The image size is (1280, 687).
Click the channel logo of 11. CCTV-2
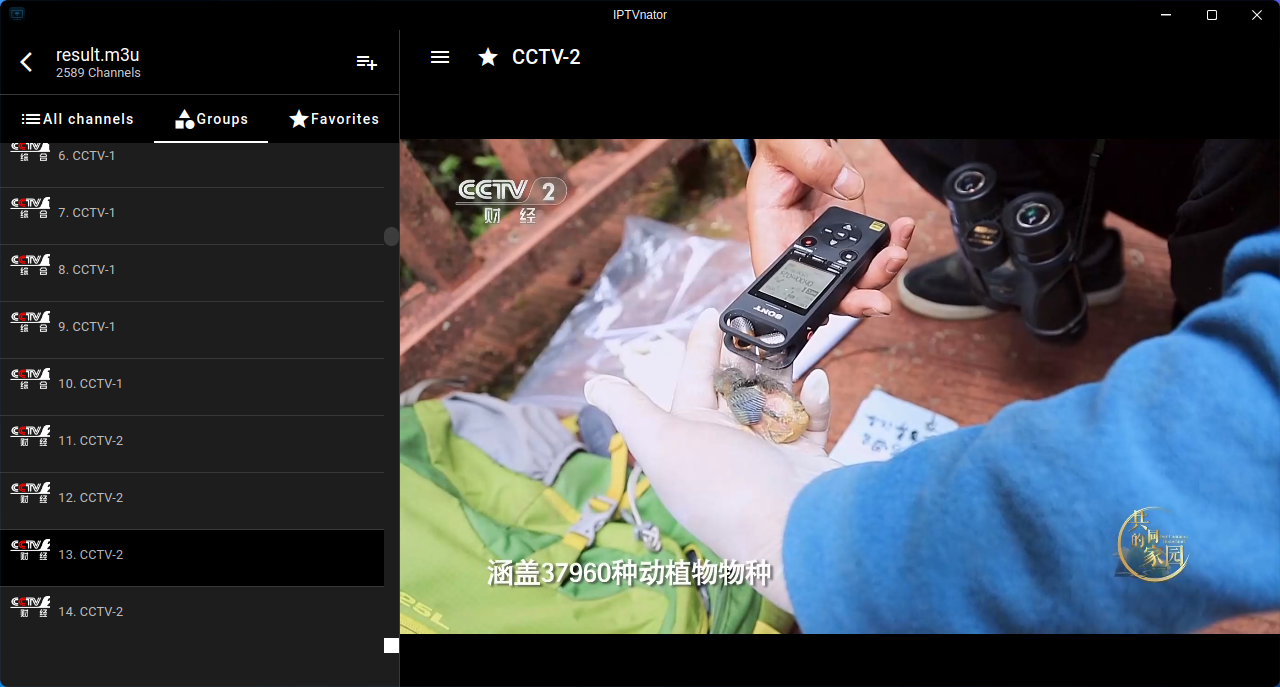(30, 436)
